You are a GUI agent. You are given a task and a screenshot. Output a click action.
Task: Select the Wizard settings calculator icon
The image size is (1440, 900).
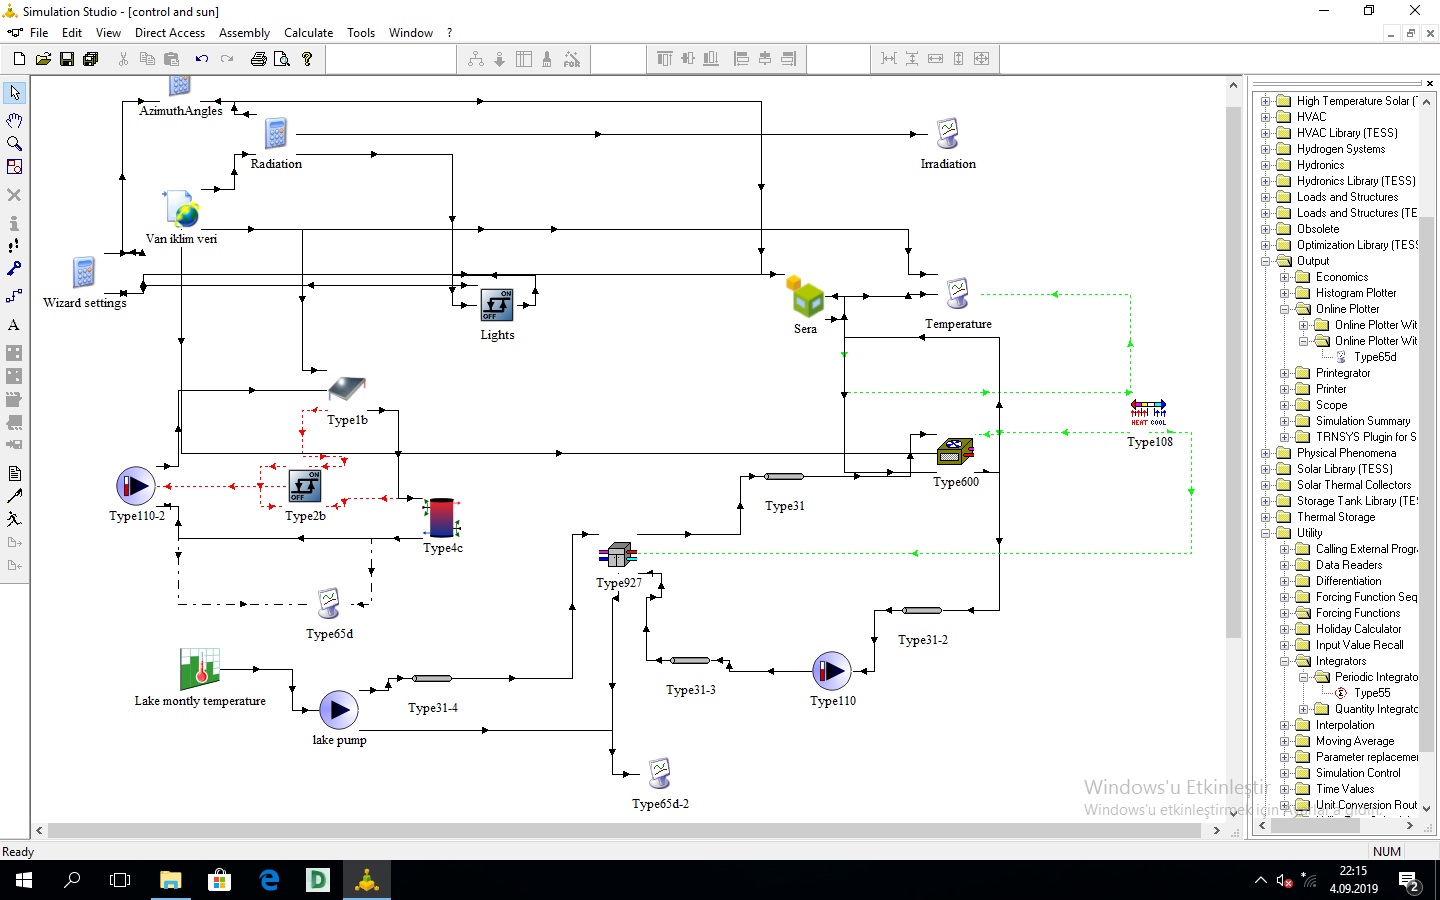[x=84, y=273]
